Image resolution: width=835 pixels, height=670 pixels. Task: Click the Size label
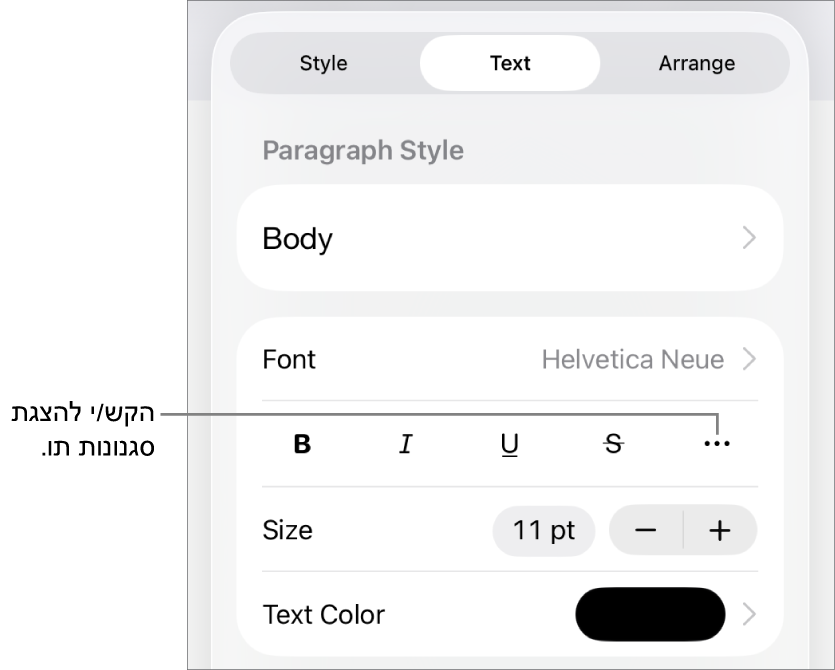click(x=288, y=530)
